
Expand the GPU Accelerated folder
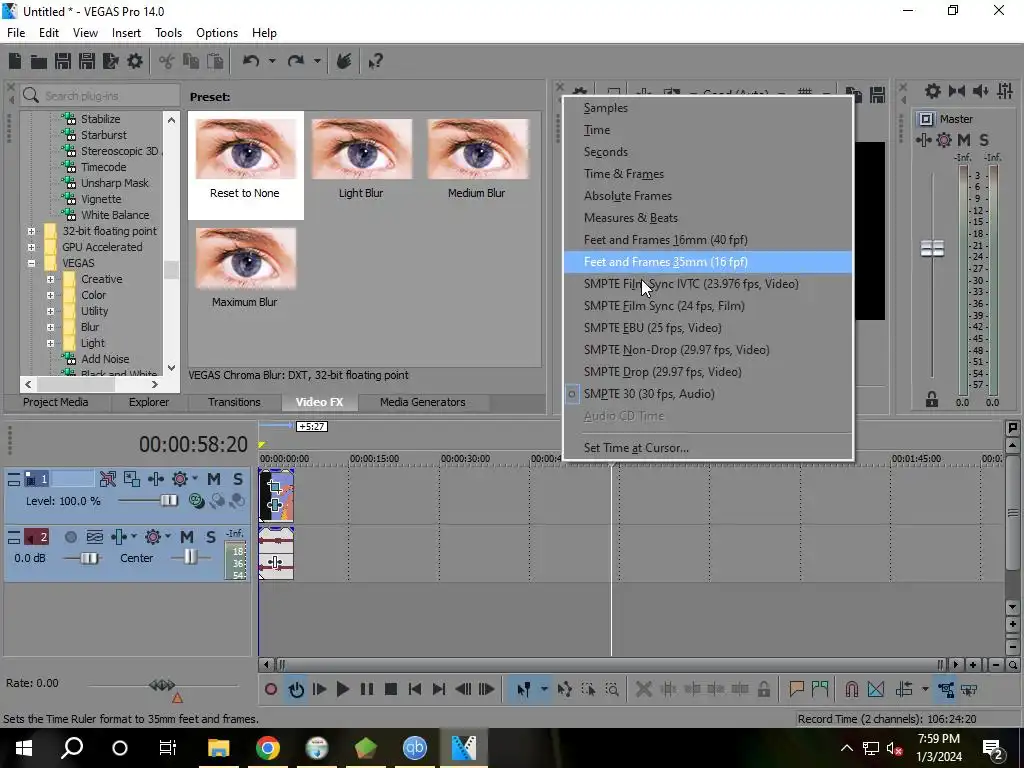point(31,247)
